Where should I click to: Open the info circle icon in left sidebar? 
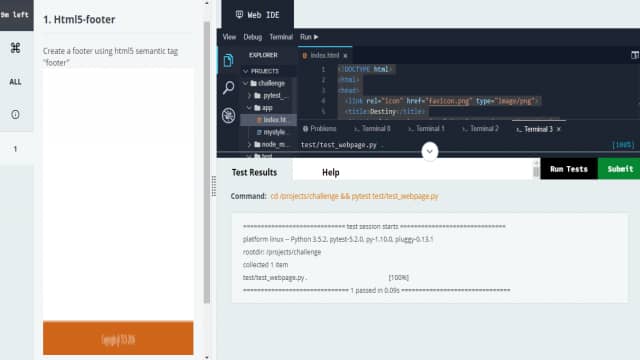coord(16,114)
